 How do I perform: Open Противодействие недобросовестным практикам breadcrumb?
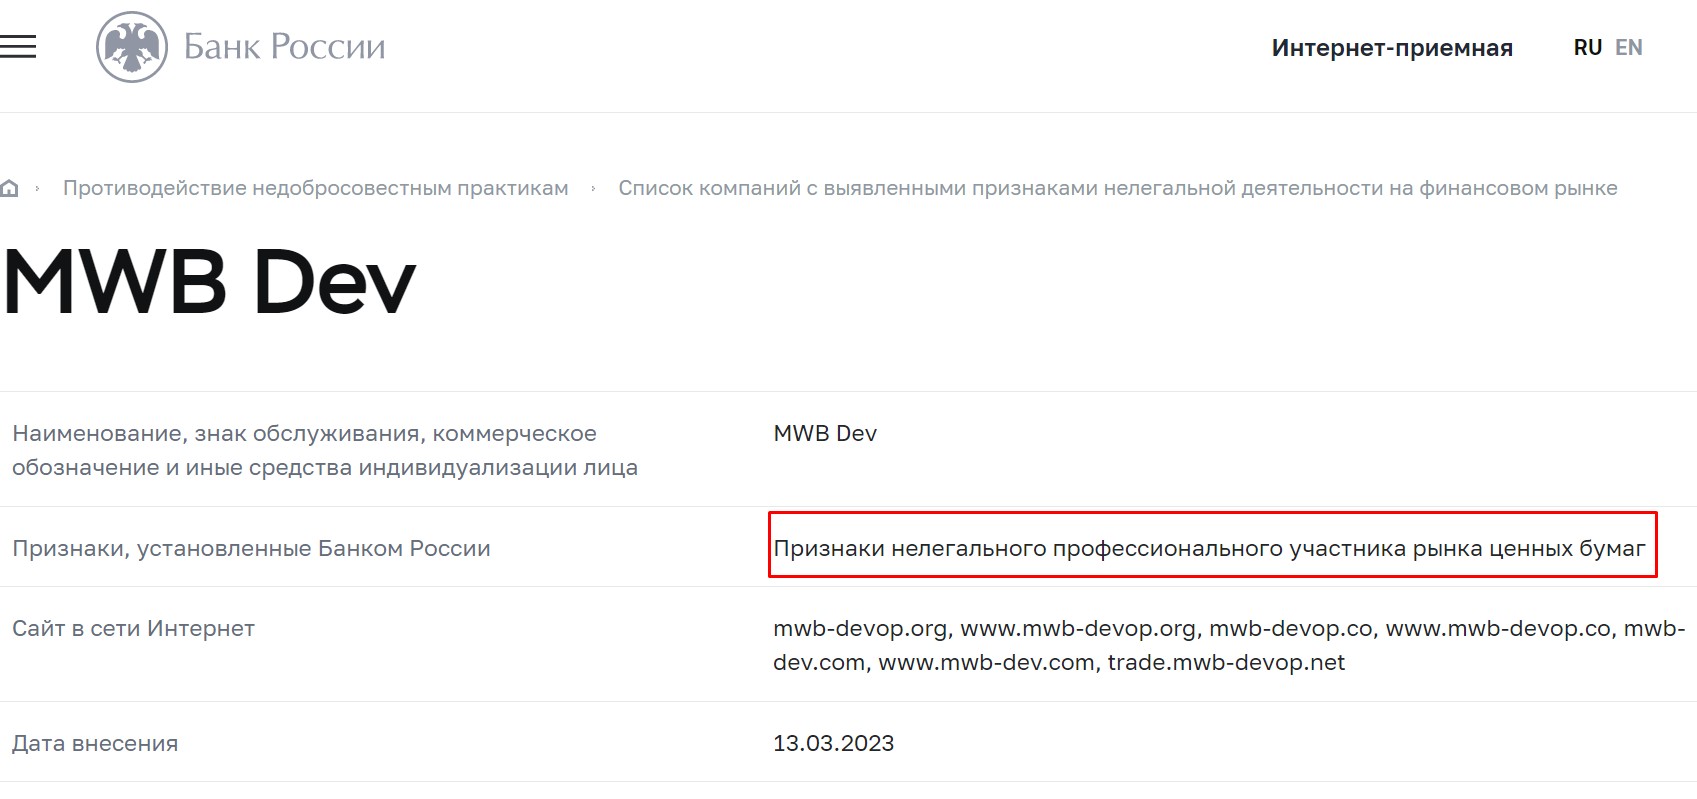click(x=315, y=188)
